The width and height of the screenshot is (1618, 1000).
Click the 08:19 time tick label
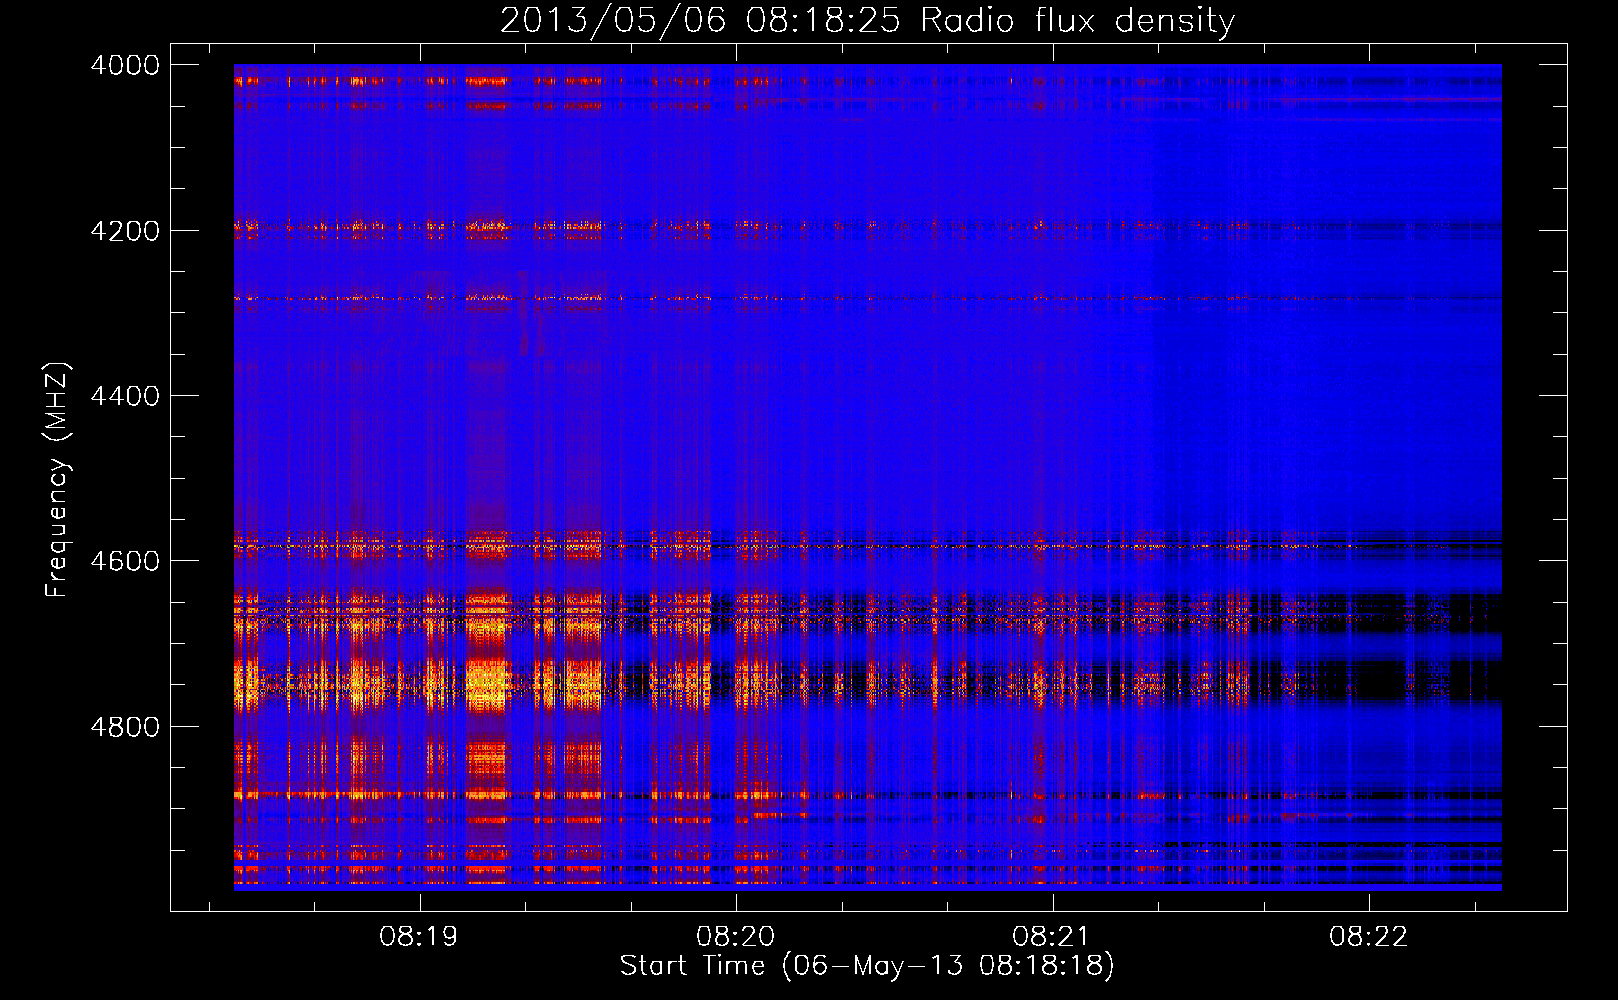(x=419, y=937)
